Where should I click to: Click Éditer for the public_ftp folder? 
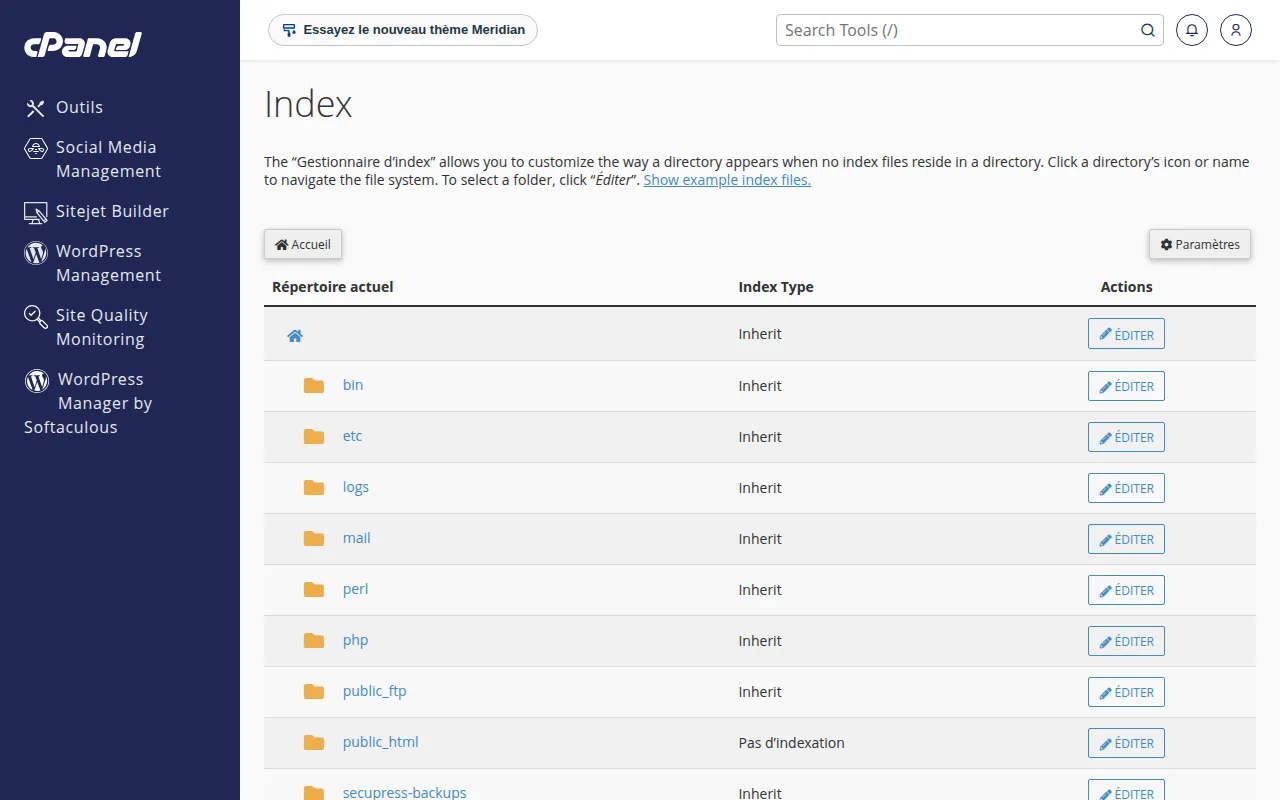coord(1126,692)
